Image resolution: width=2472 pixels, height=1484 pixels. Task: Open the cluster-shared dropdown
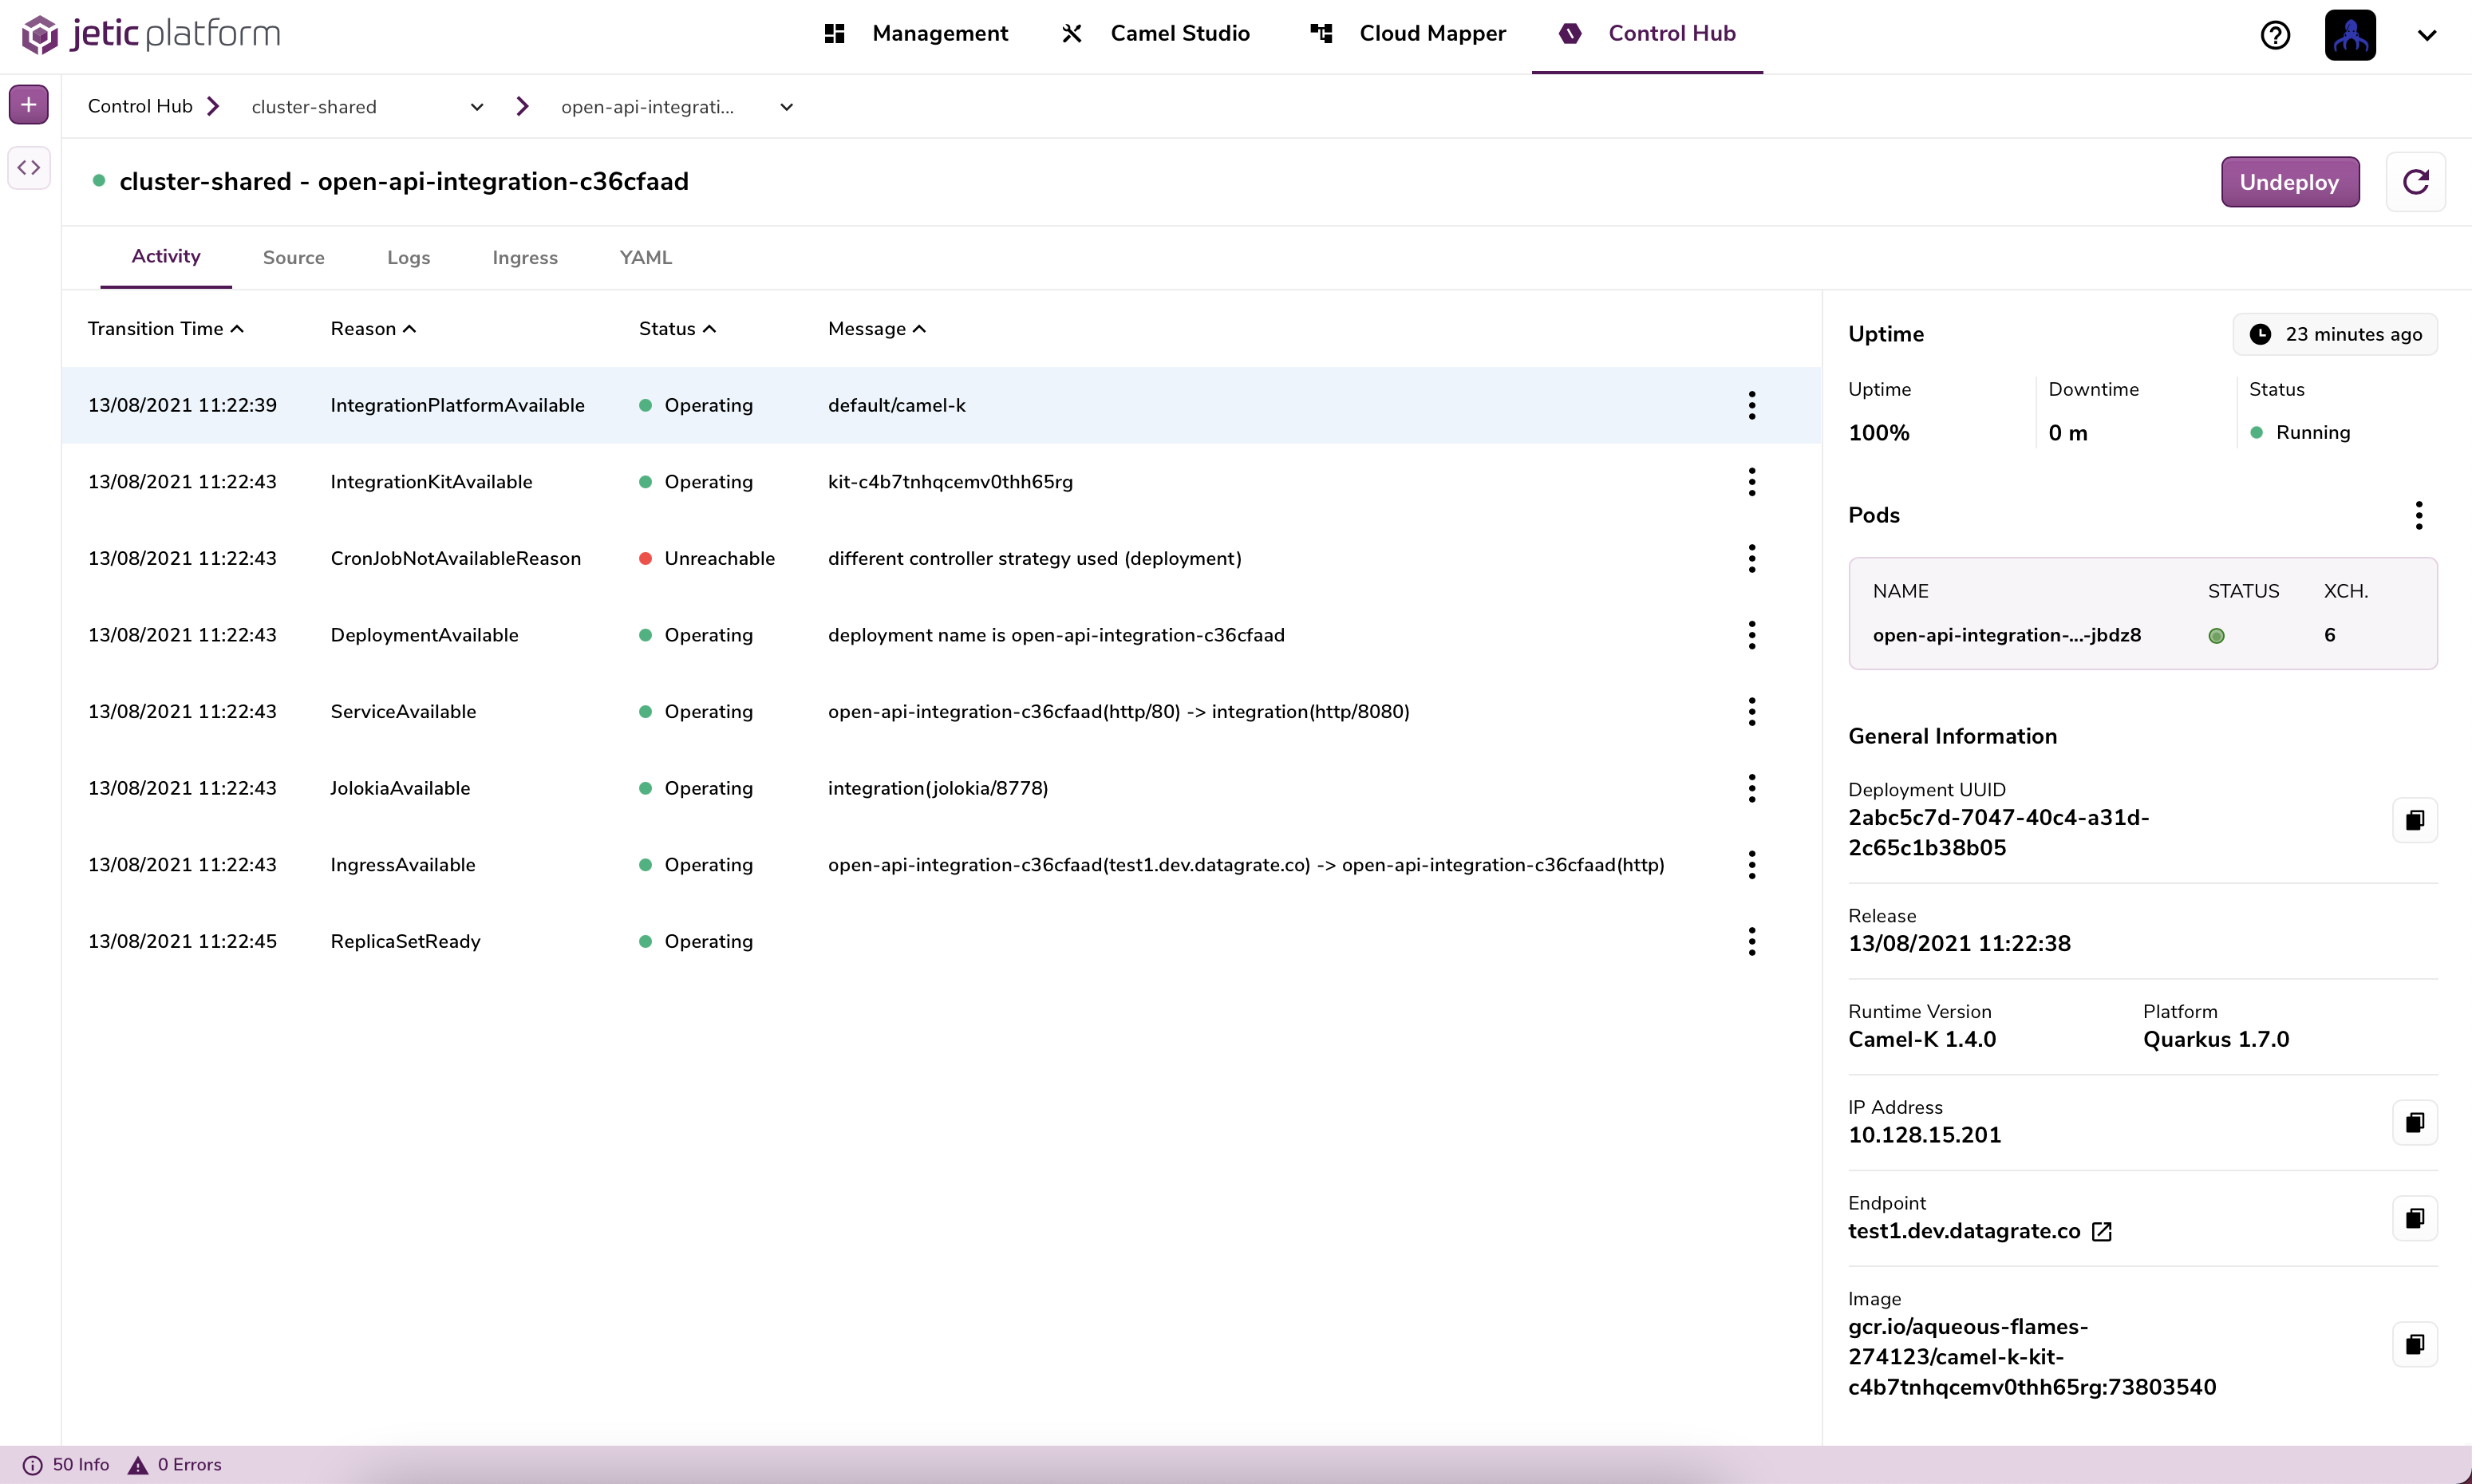click(367, 107)
